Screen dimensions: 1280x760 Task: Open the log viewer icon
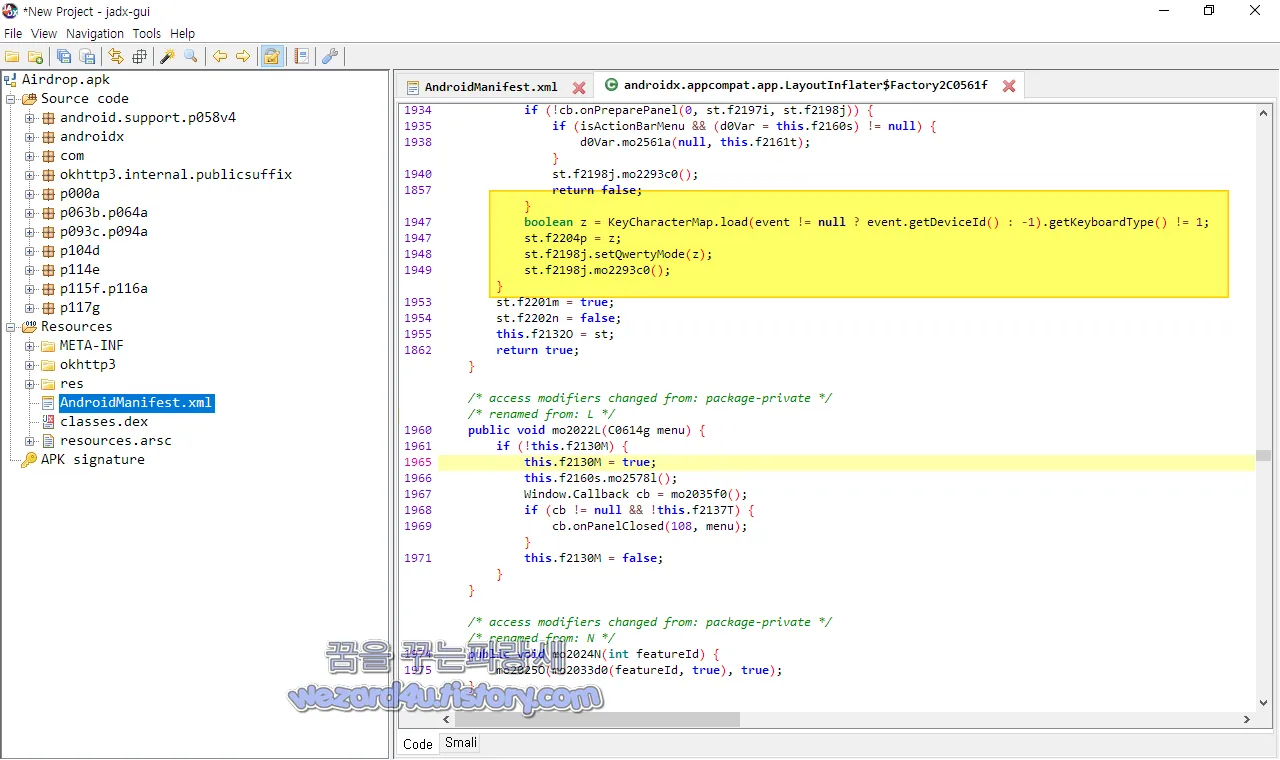point(301,57)
